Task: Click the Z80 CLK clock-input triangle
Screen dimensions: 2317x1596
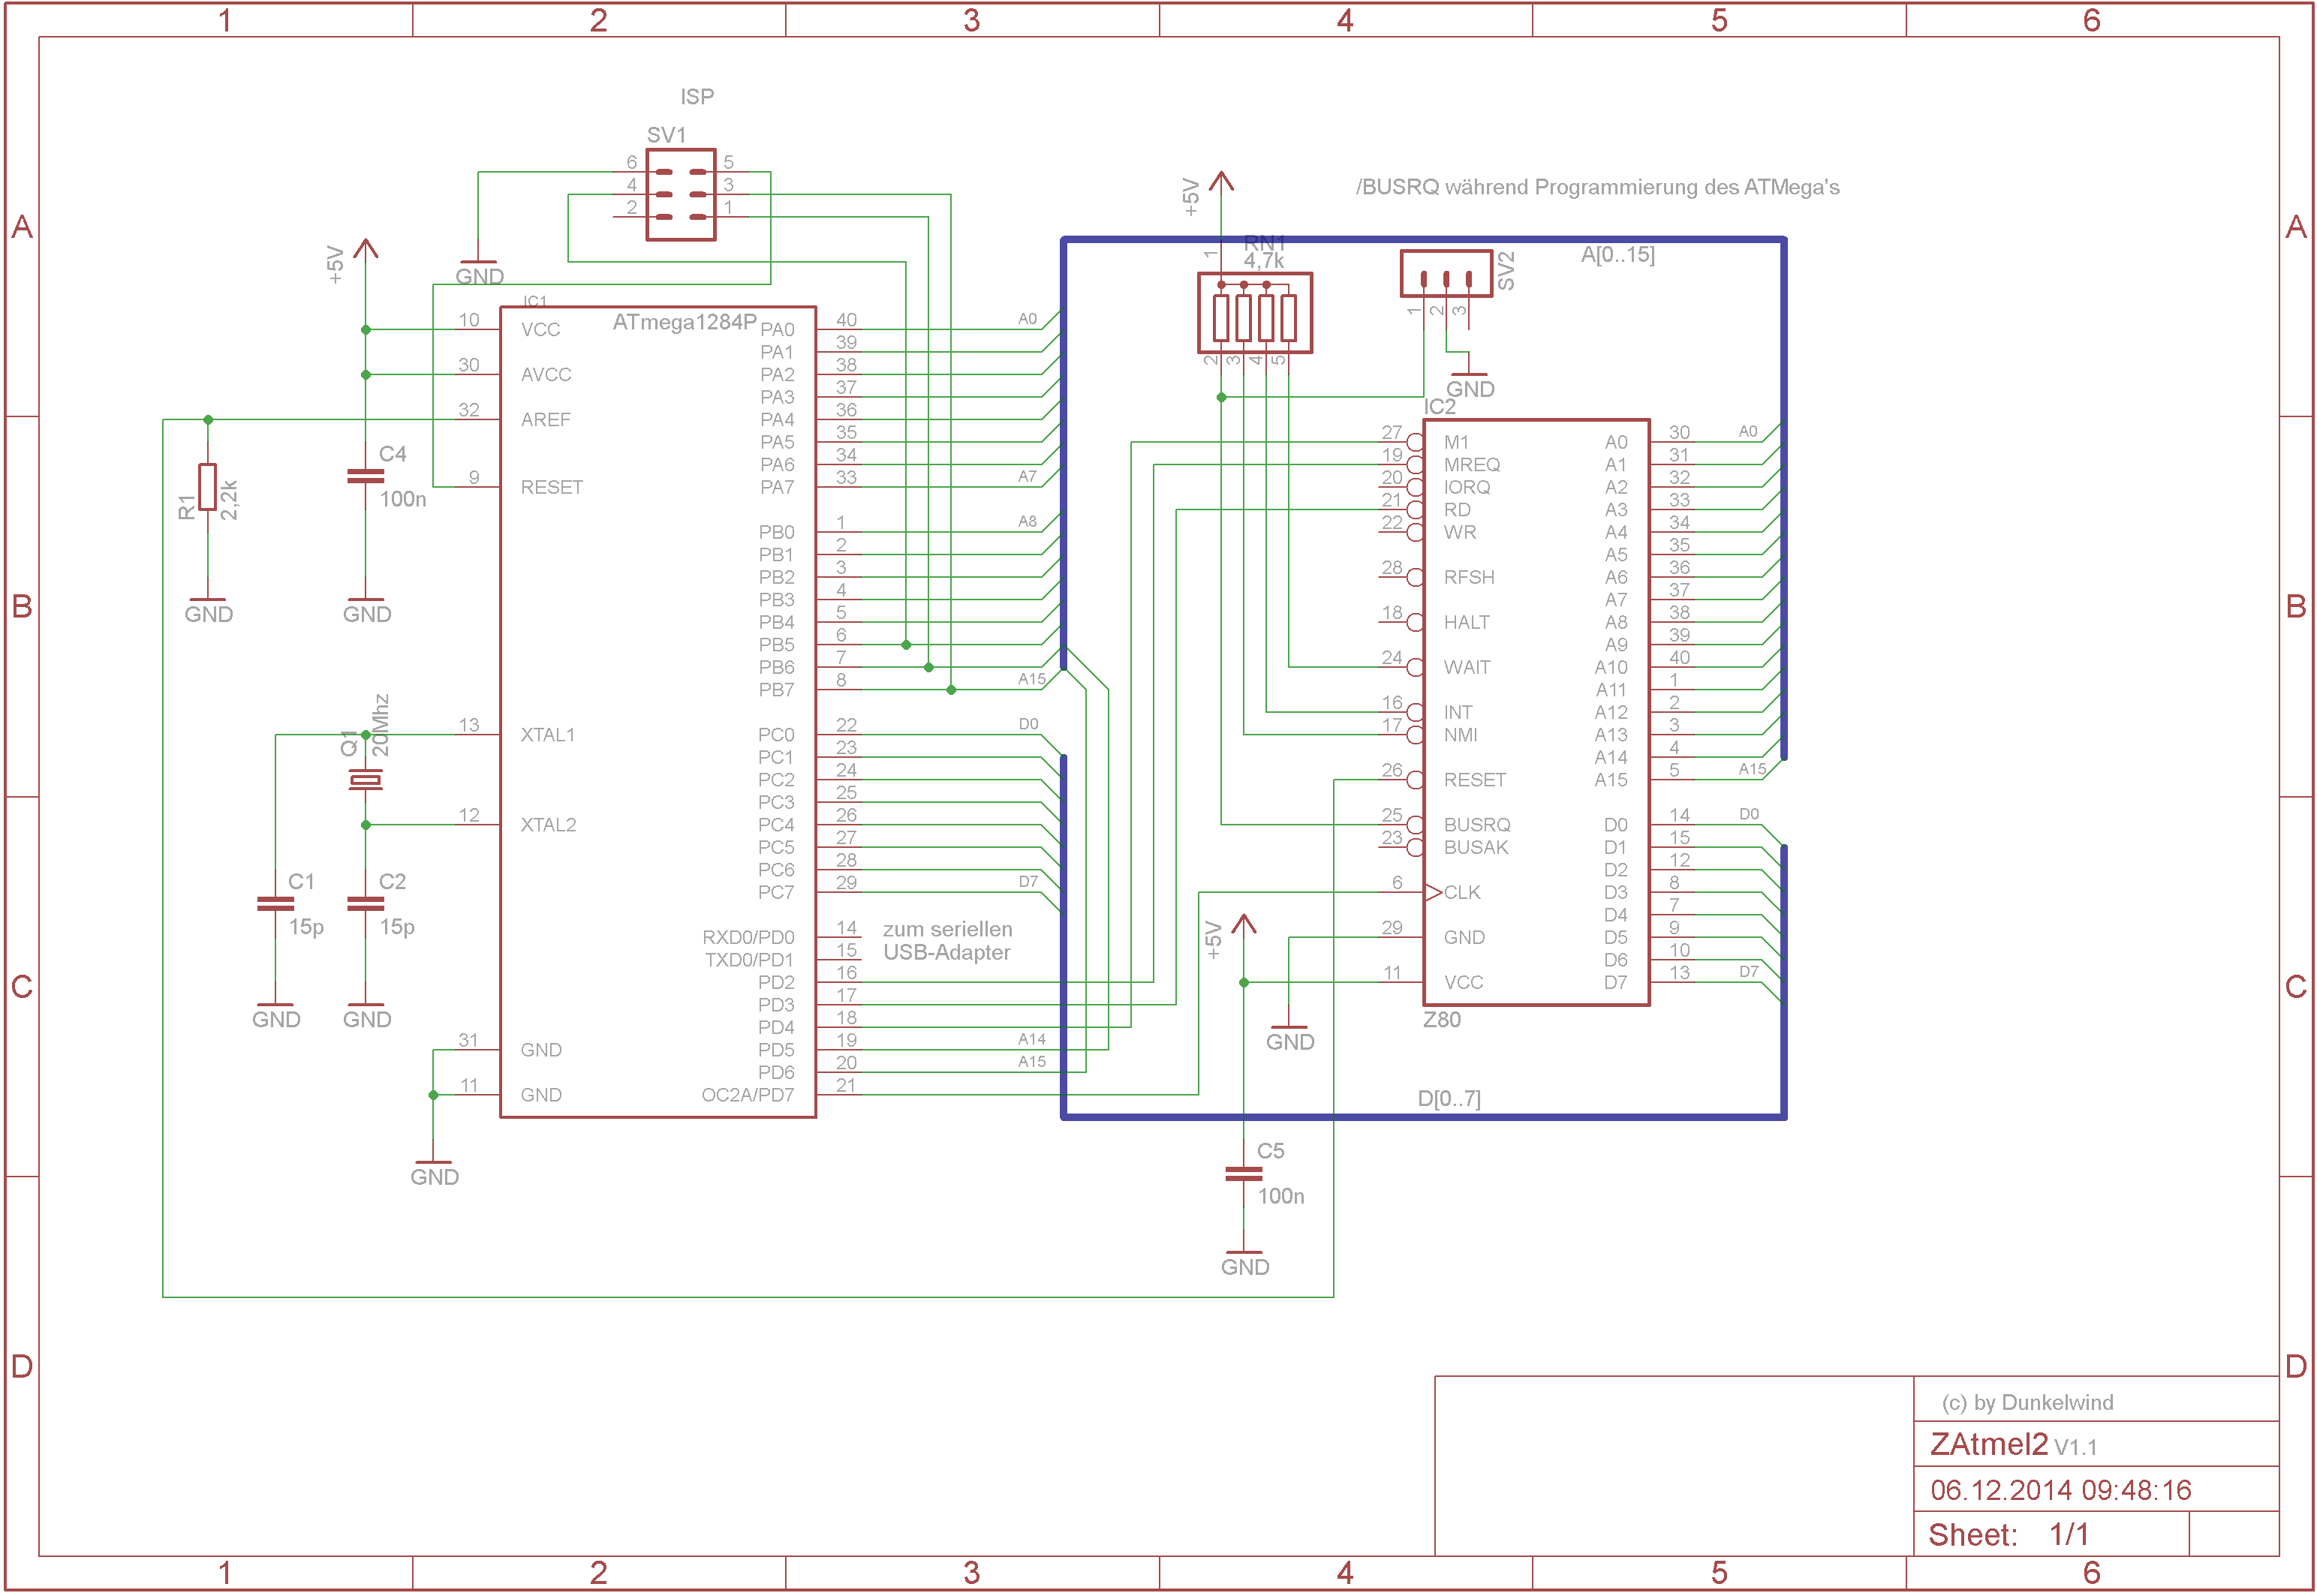Action: coord(1433,892)
